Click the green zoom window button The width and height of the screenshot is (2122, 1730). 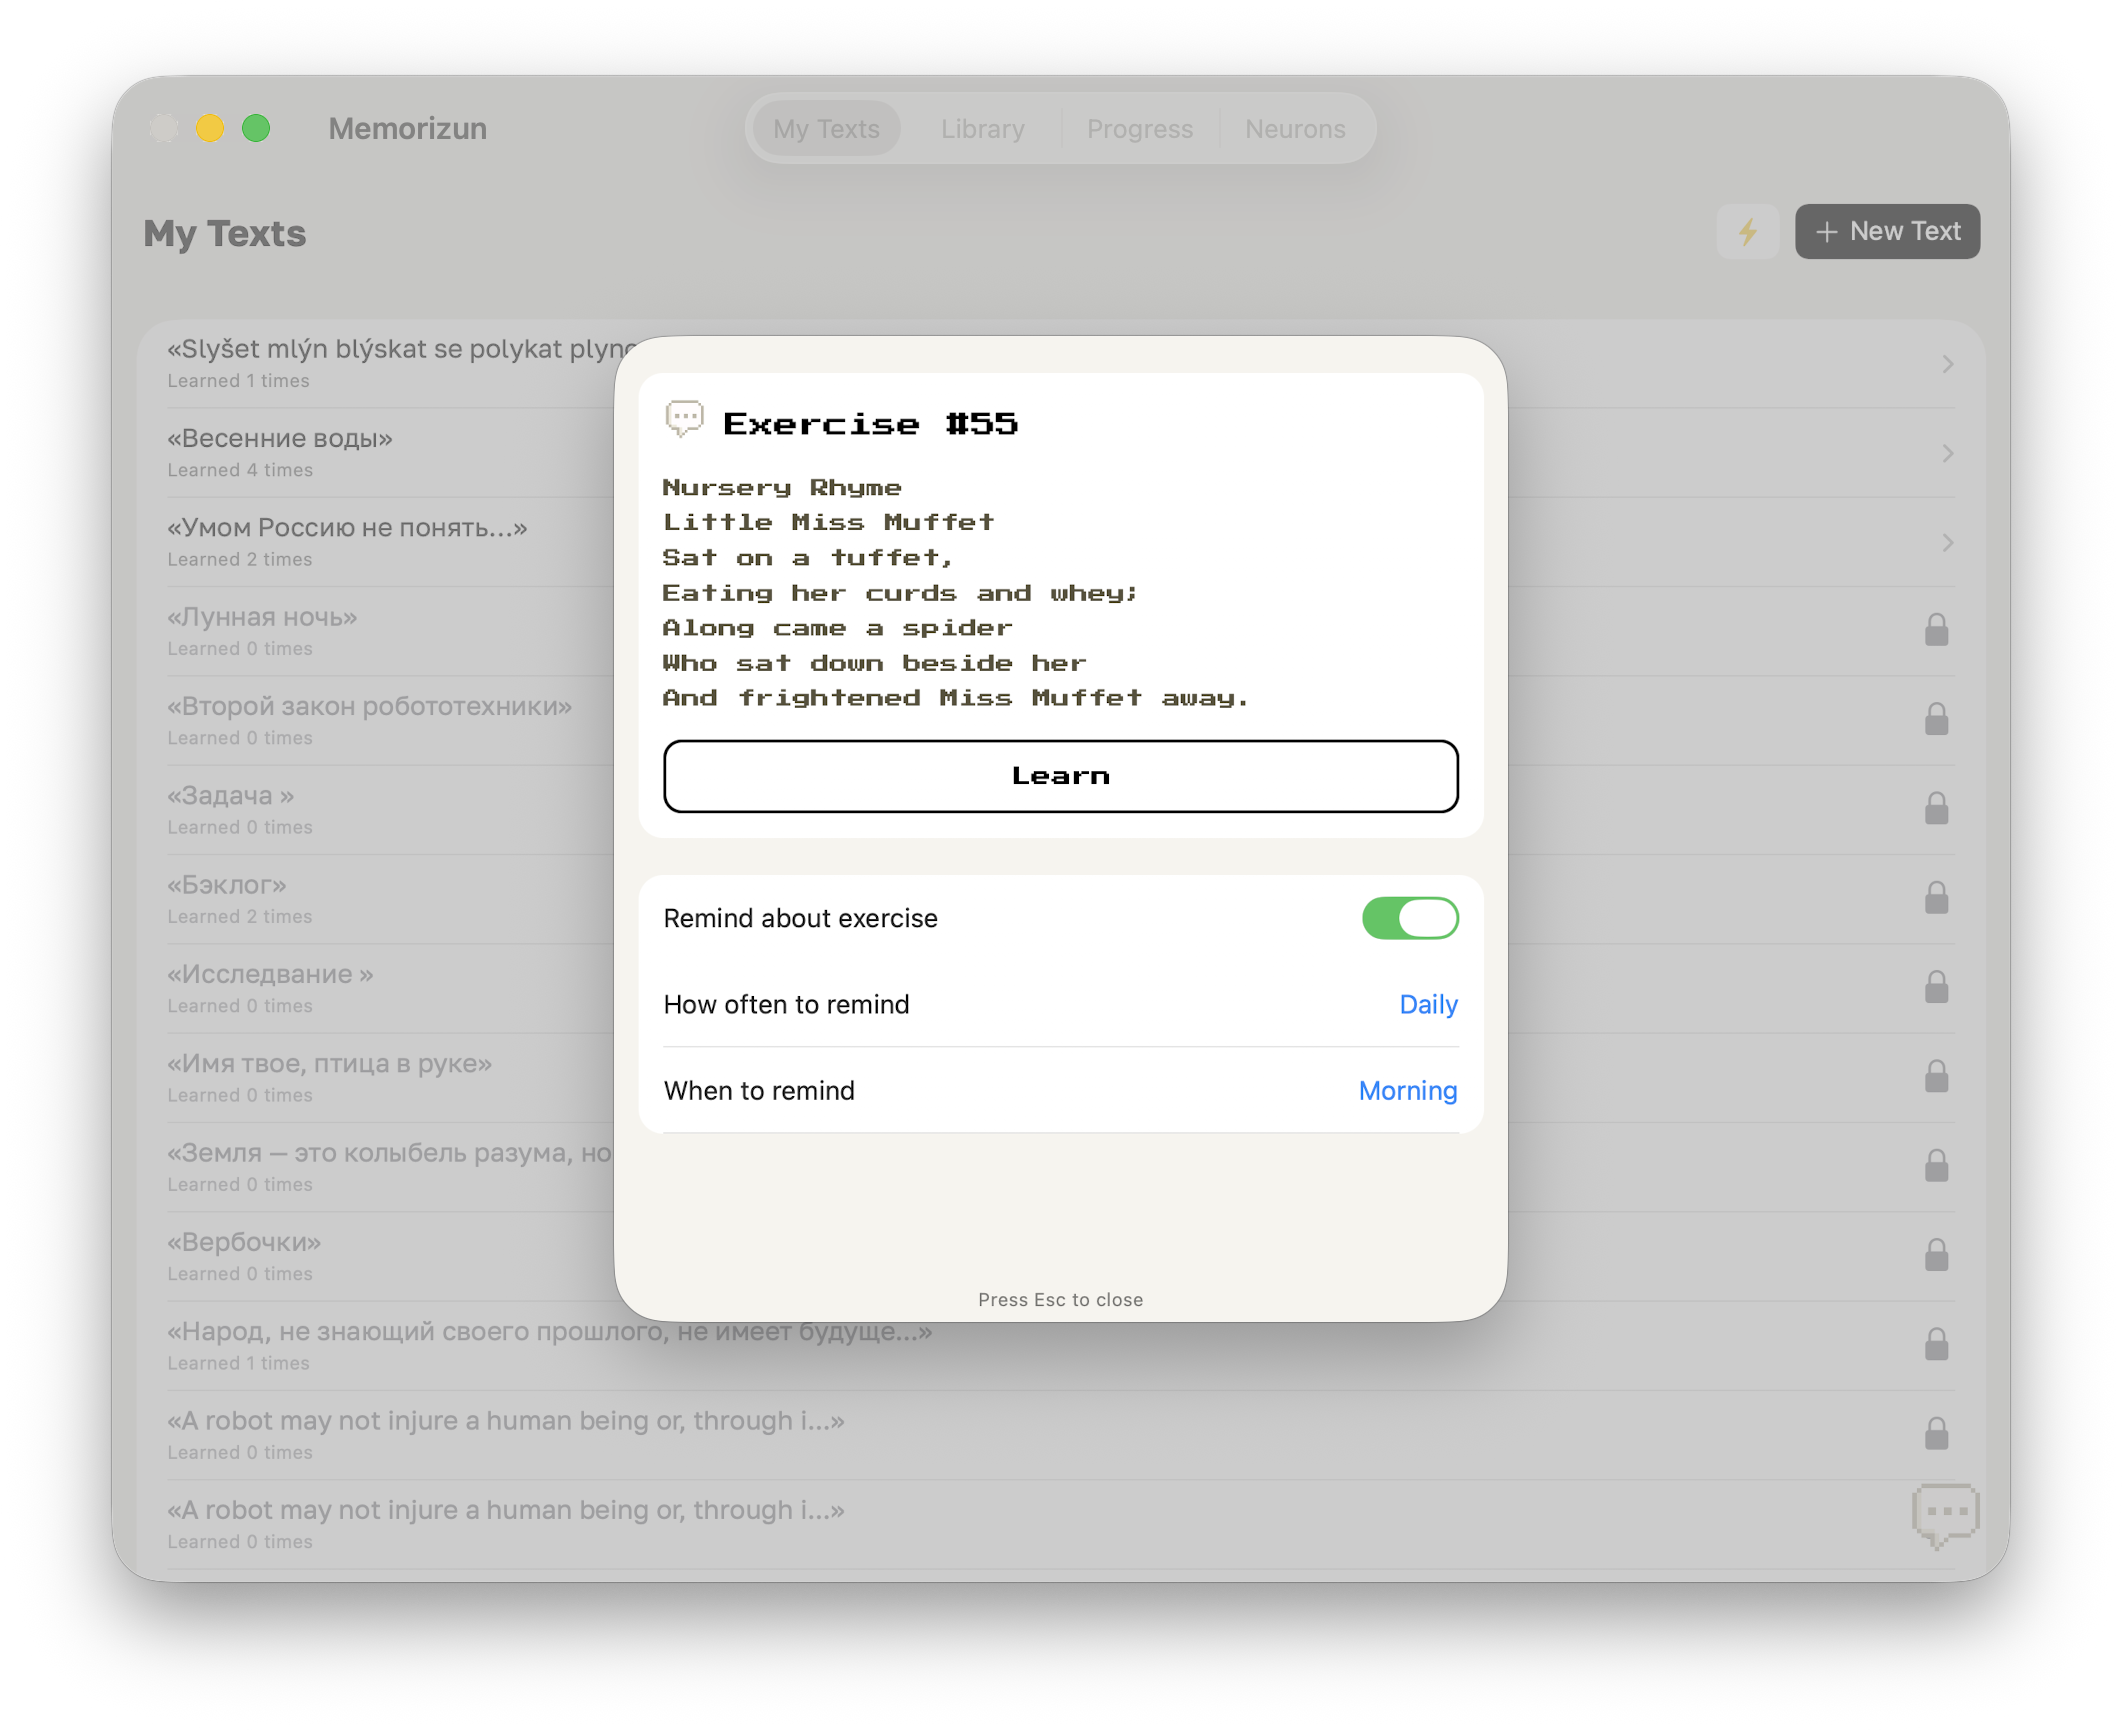[x=256, y=128]
